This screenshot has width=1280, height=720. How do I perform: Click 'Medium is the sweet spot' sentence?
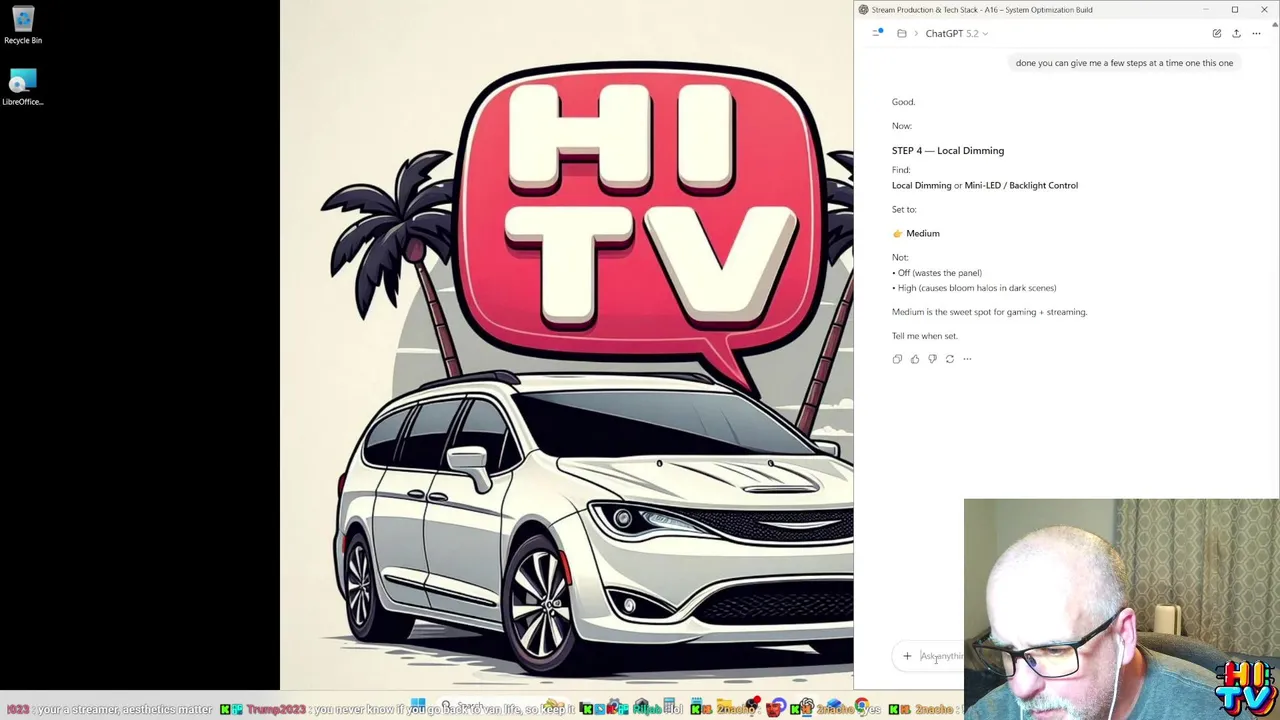pos(989,312)
